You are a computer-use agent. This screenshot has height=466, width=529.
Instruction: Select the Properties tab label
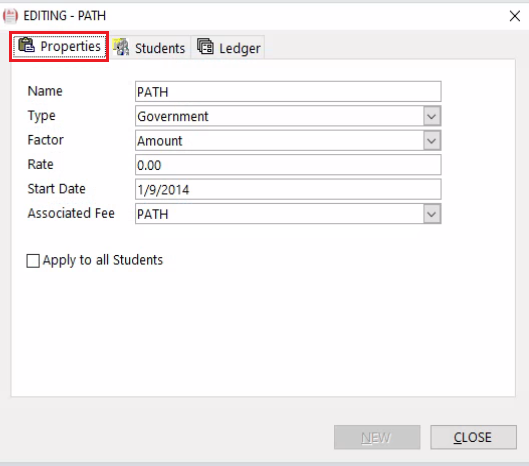71,46
